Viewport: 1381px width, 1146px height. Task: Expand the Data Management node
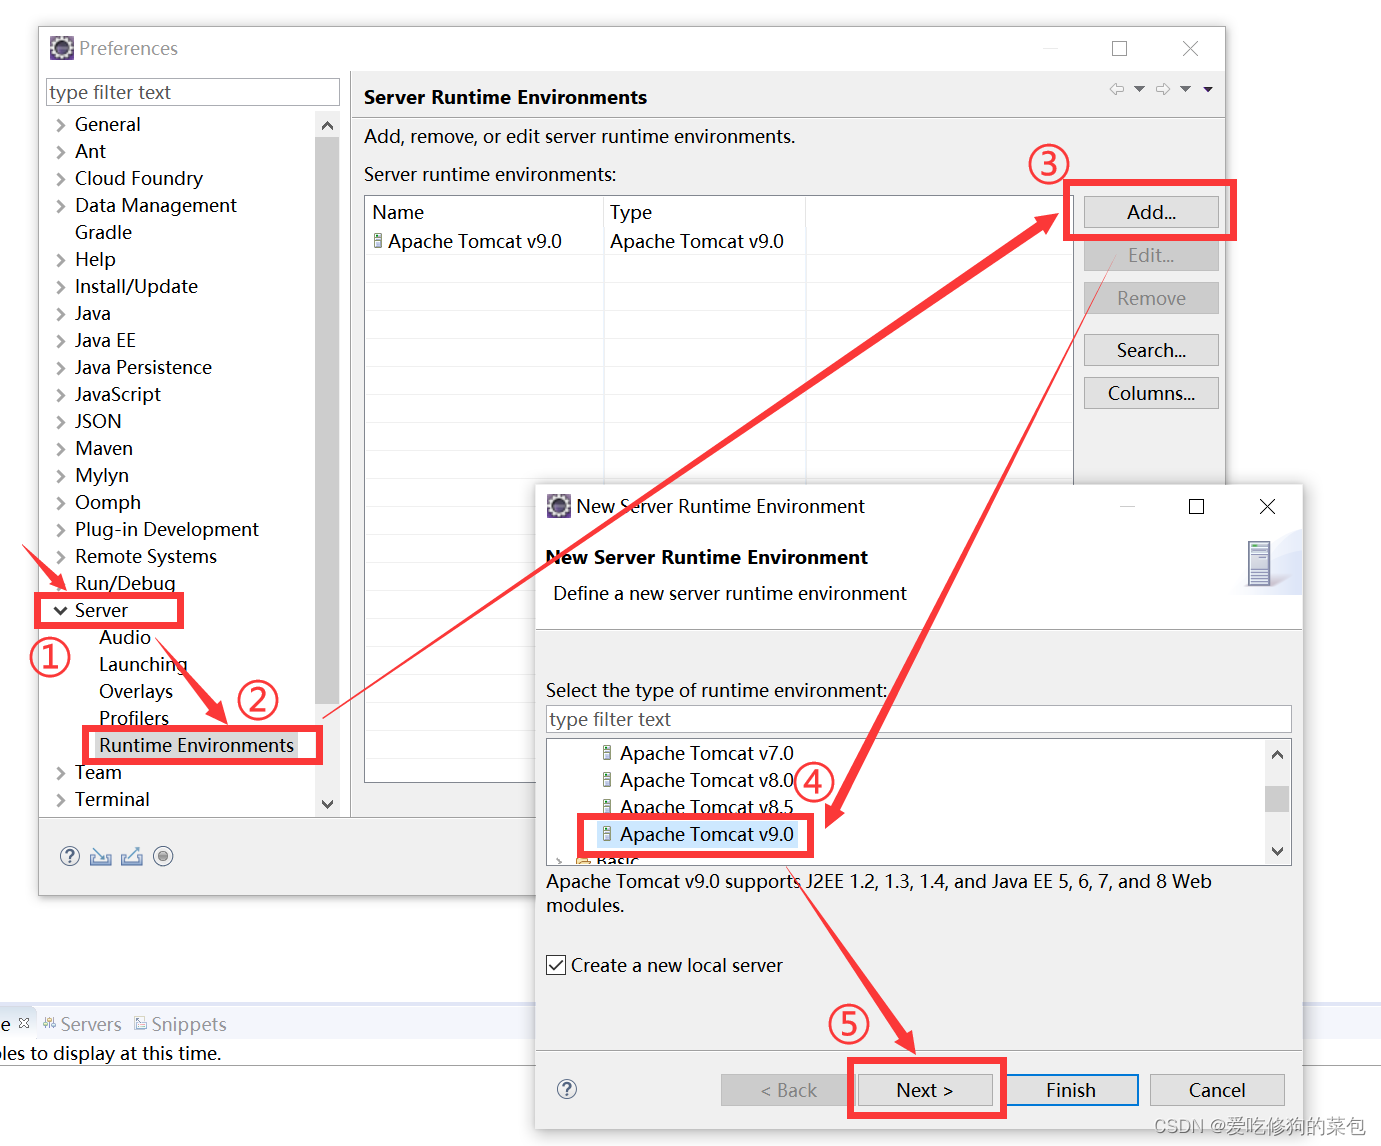(61, 206)
